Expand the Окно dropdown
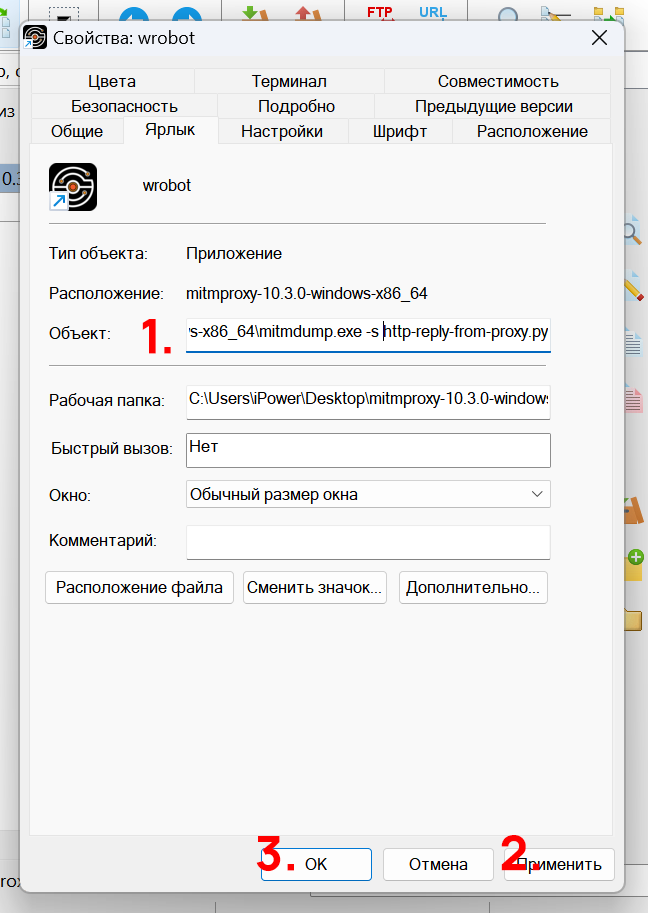Image resolution: width=648 pixels, height=913 pixels. point(368,494)
